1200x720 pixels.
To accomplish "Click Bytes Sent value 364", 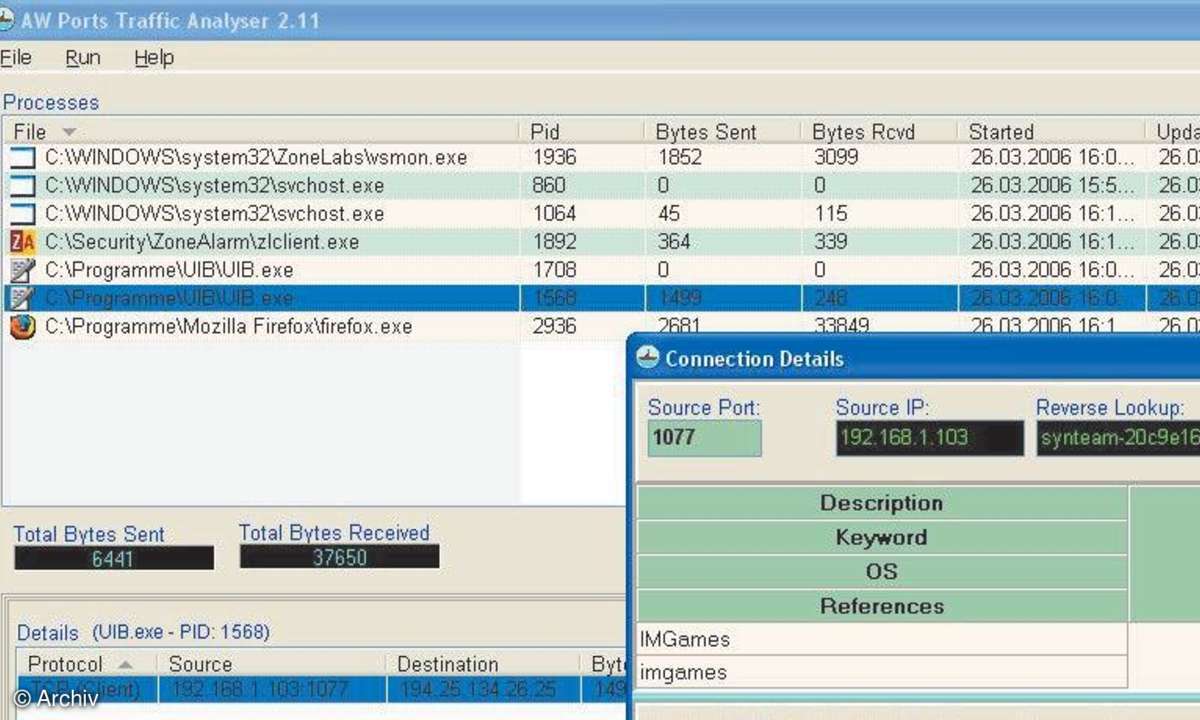I will pyautogui.click(x=673, y=242).
